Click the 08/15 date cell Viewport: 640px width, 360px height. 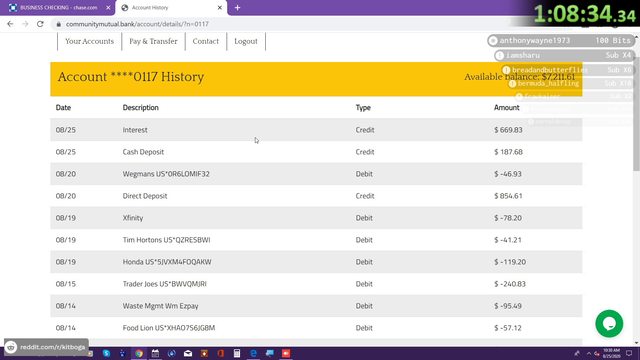tap(66, 284)
